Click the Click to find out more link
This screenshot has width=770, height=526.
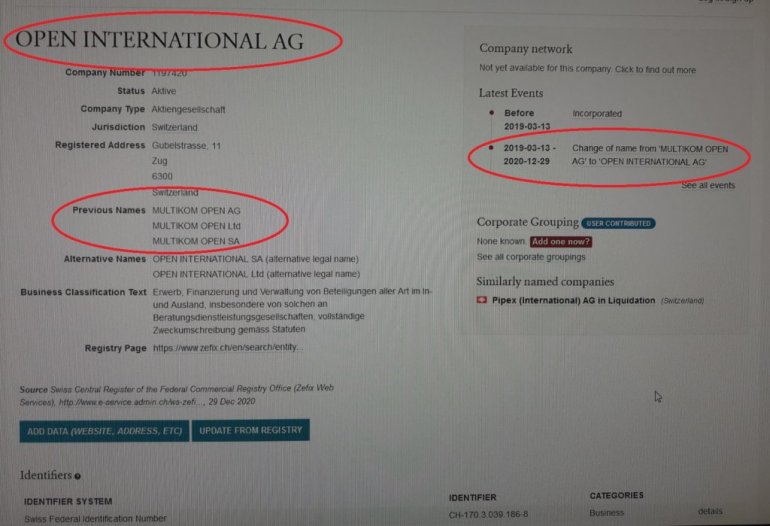click(x=656, y=70)
